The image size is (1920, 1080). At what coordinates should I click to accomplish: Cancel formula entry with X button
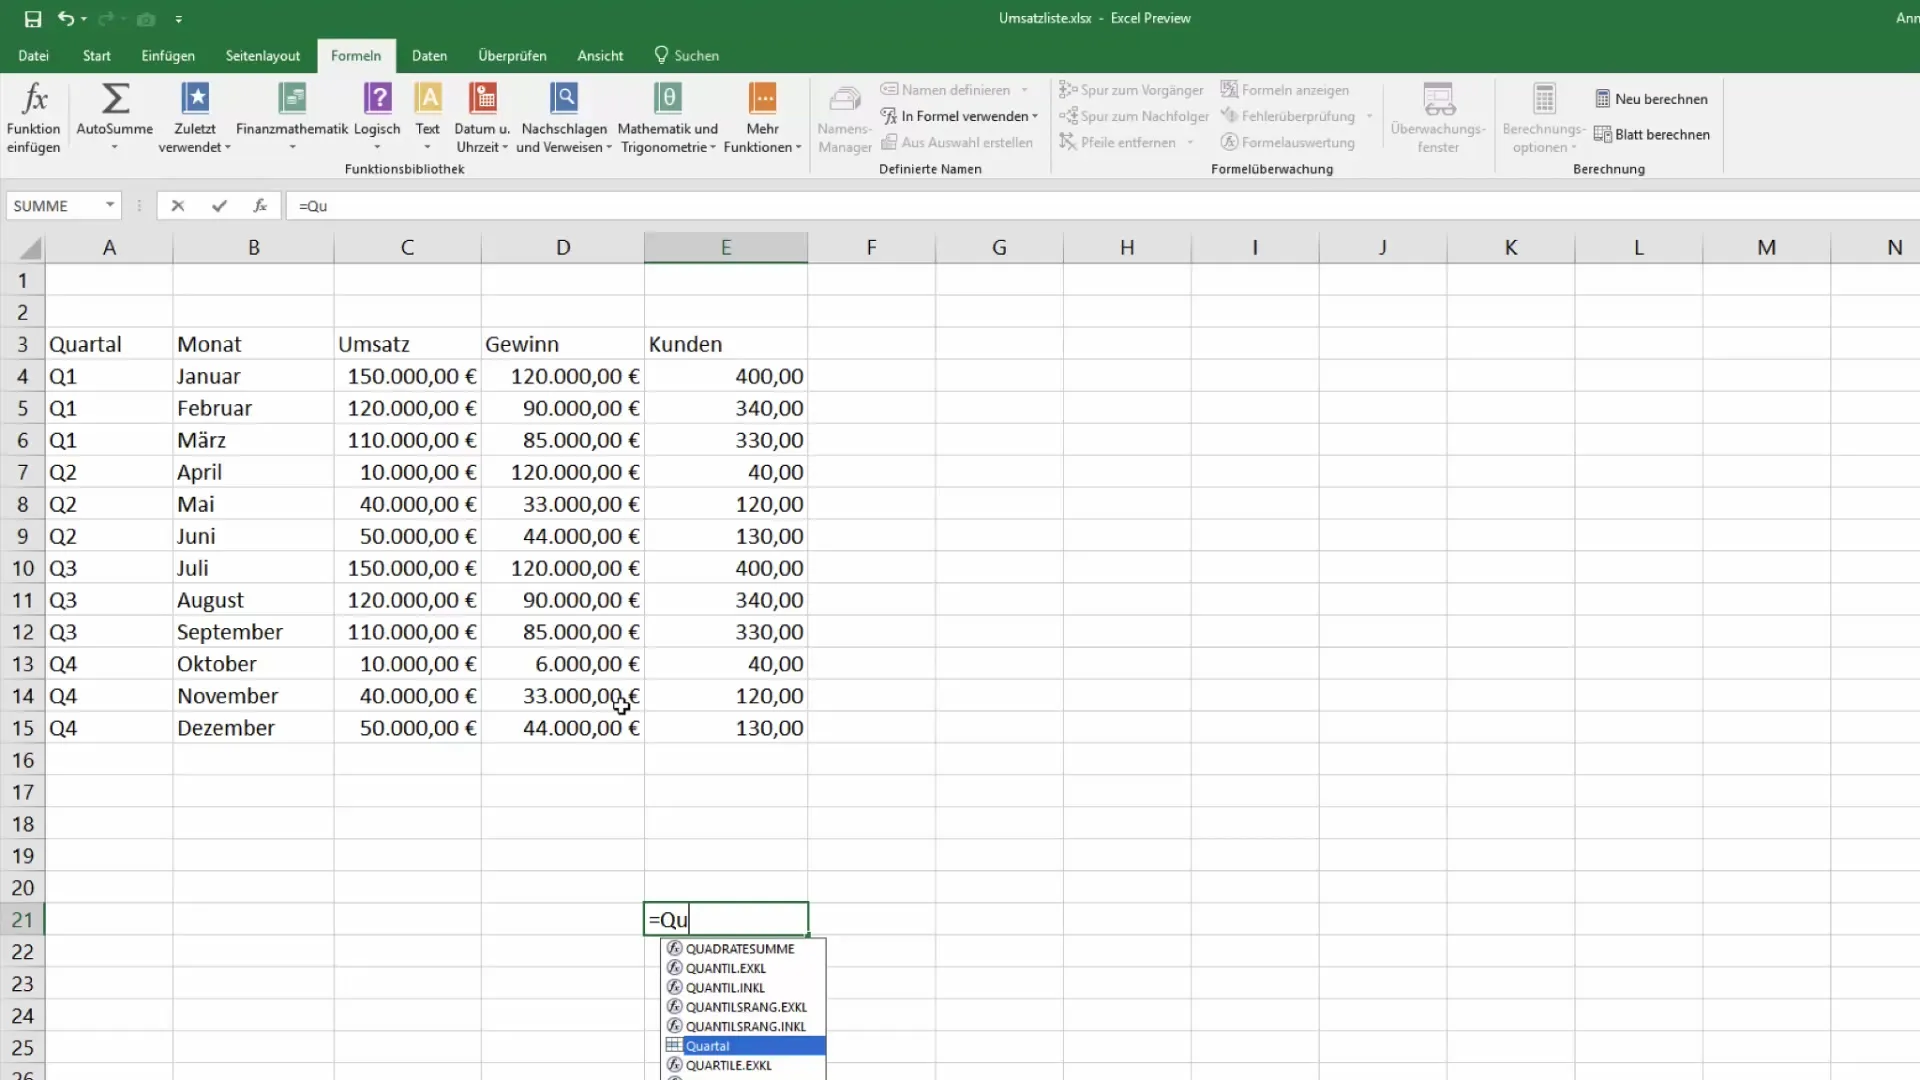(177, 206)
